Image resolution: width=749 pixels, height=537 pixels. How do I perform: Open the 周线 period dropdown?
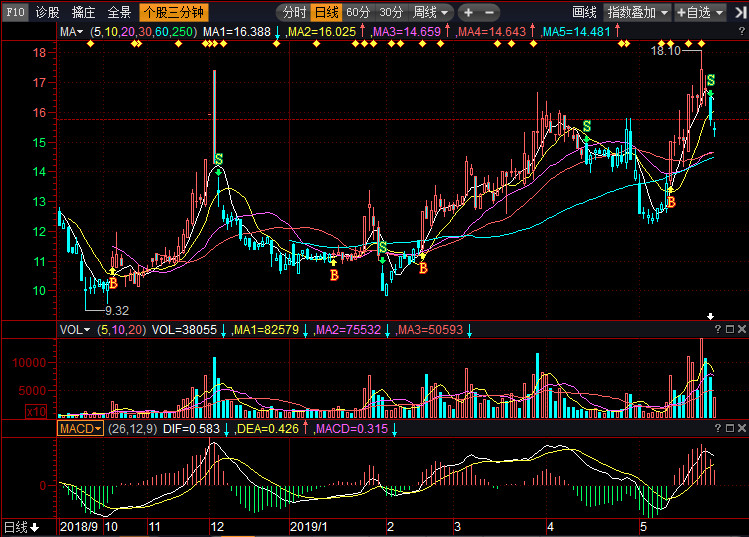431,13
